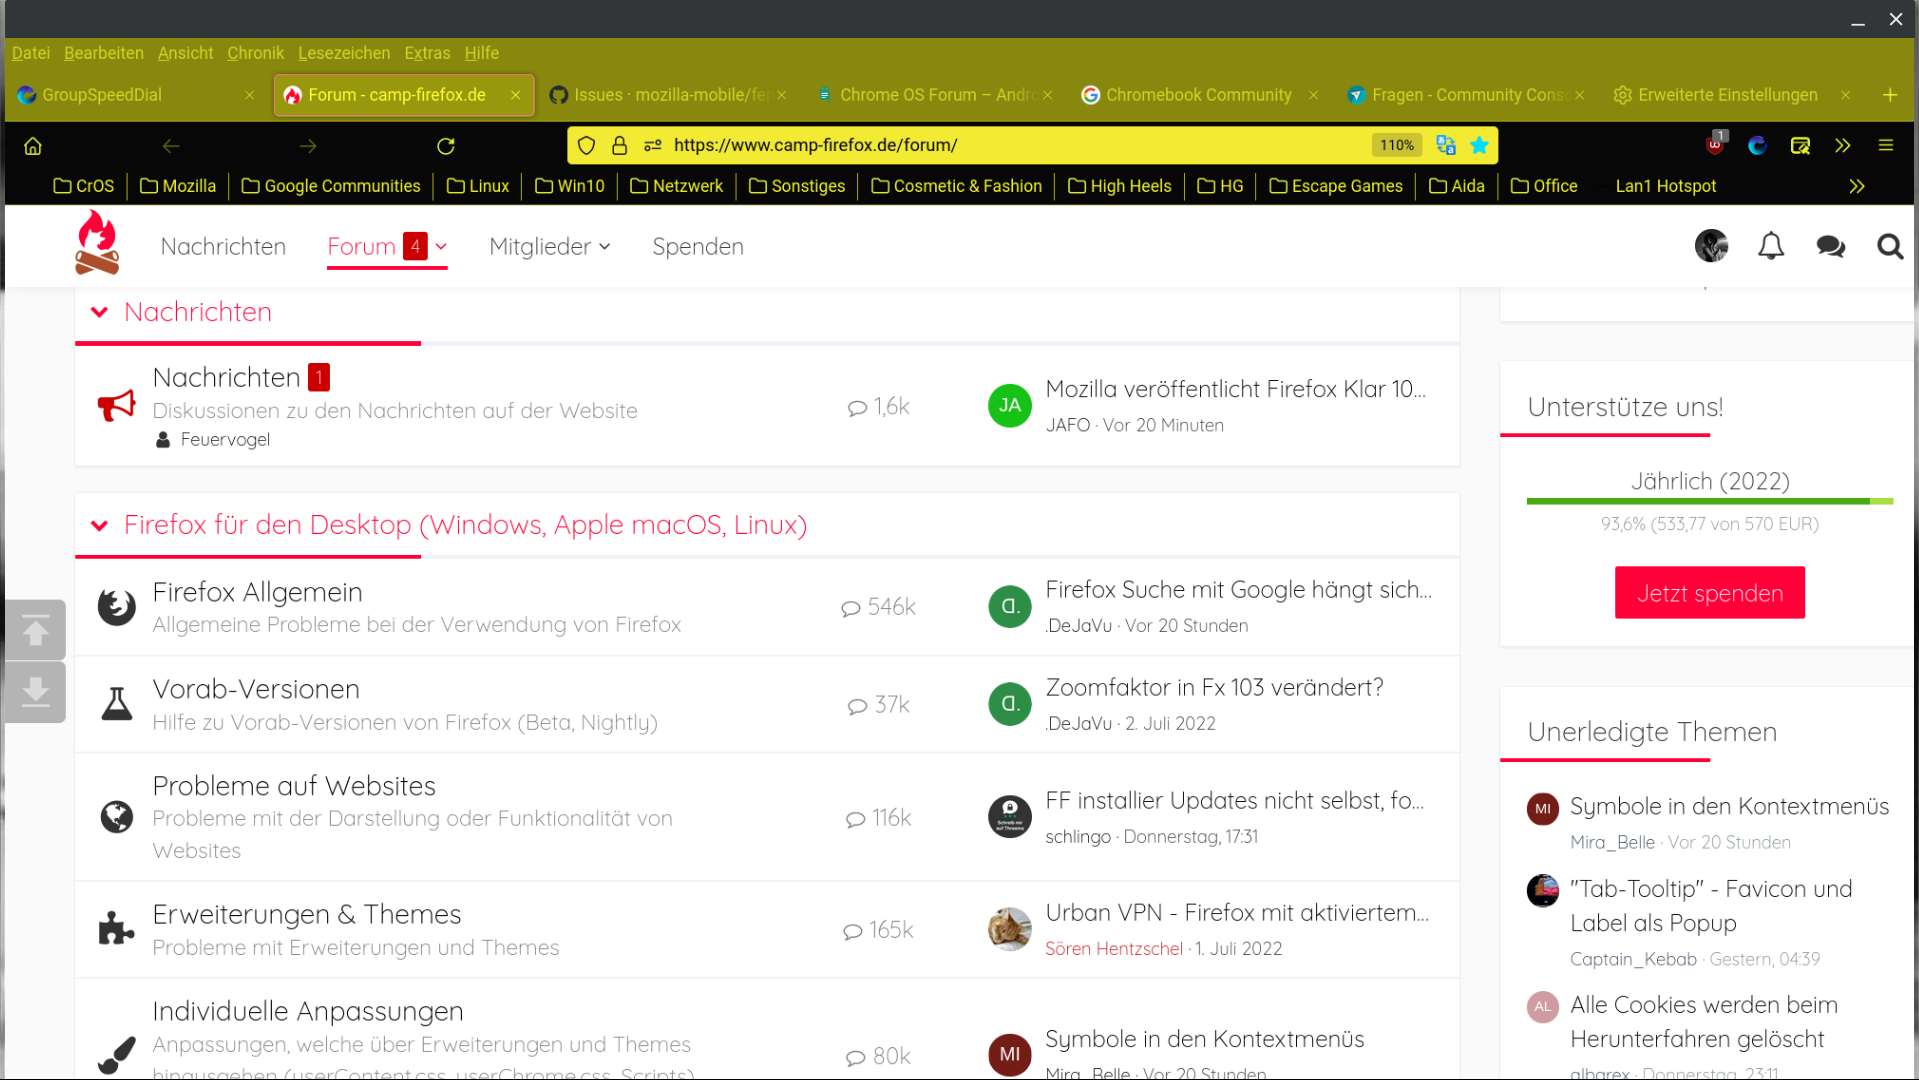Close the Forum - camp-firefox.de tab
Image resolution: width=1919 pixels, height=1080 pixels.
click(x=515, y=95)
